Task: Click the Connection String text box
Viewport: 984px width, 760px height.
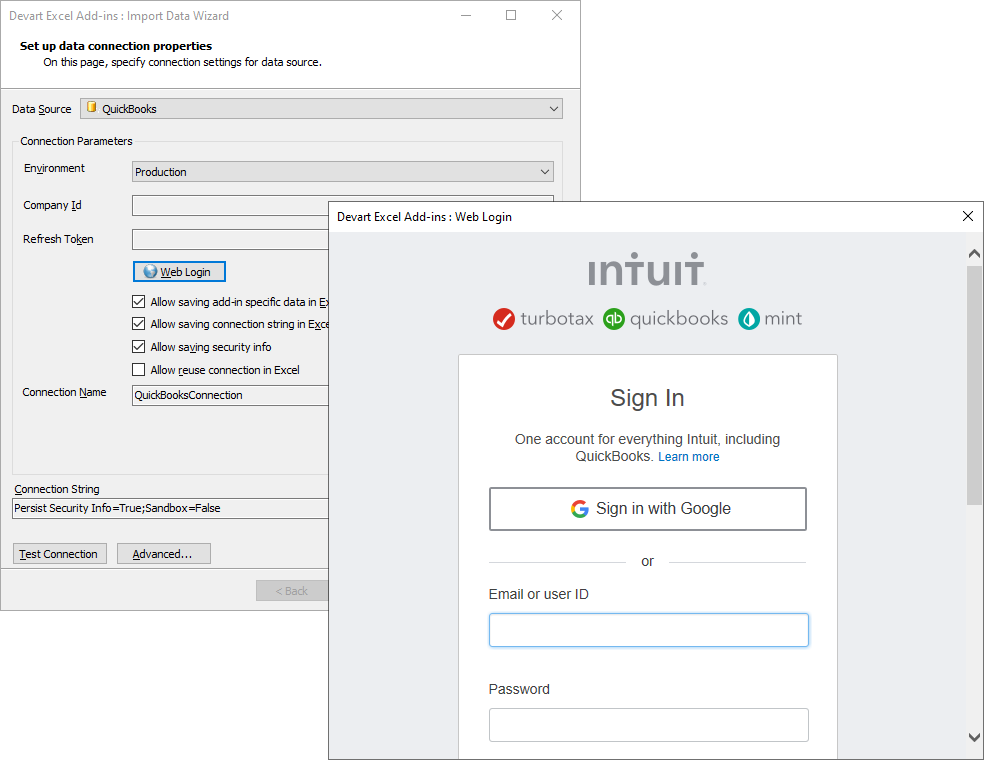Action: click(x=170, y=508)
